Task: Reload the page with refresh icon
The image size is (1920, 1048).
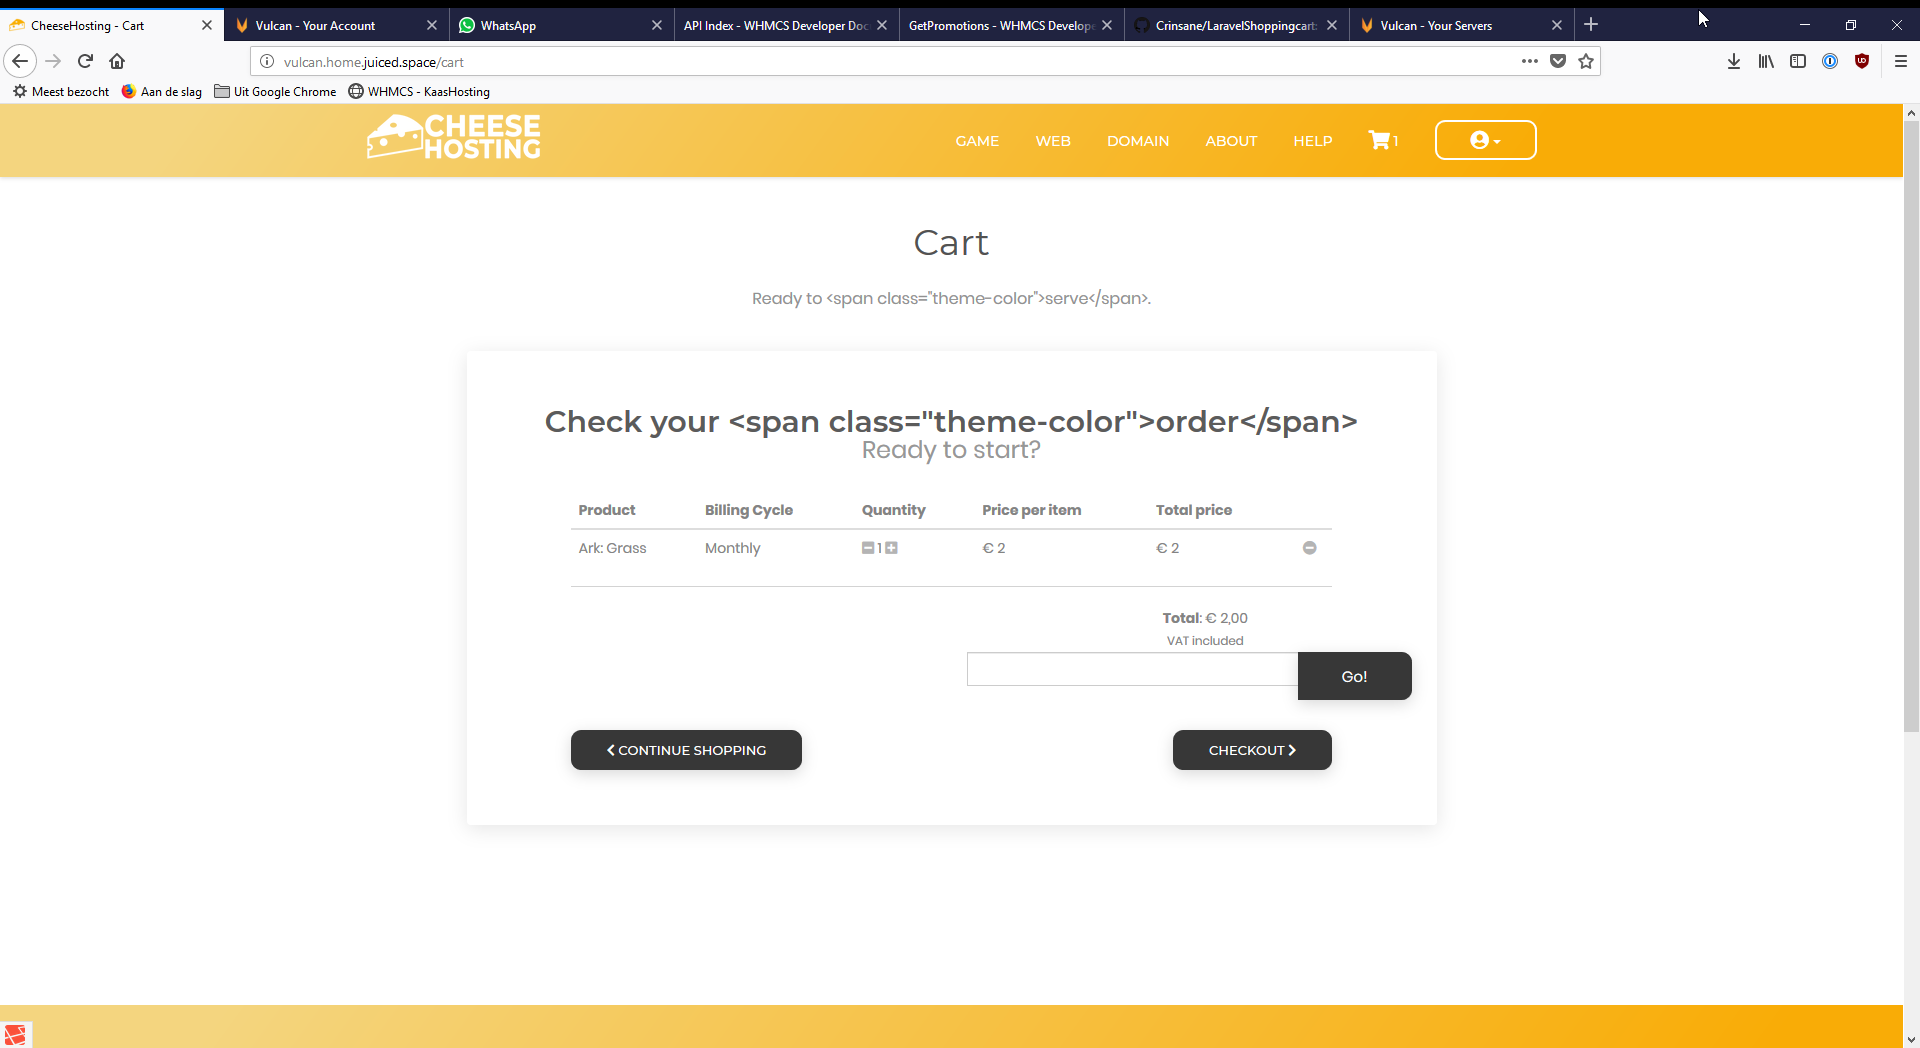Action: tap(85, 61)
